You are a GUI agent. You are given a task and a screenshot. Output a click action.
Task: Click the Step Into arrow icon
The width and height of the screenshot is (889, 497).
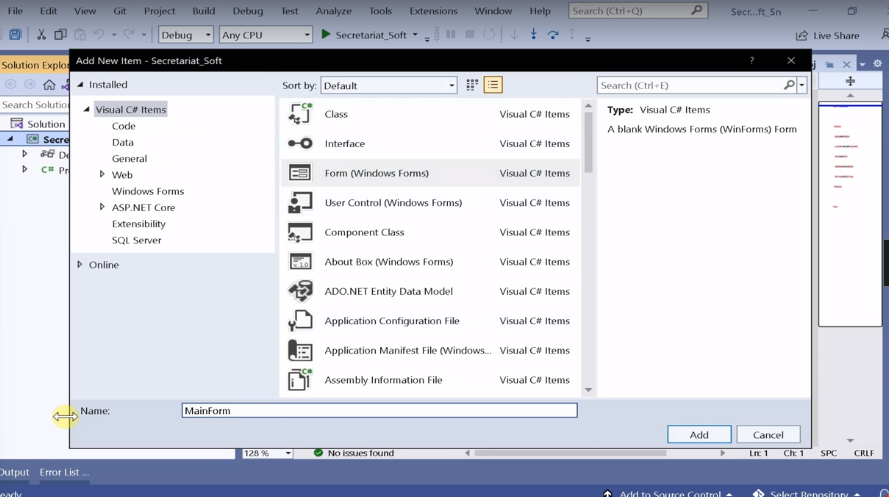pyautogui.click(x=534, y=35)
